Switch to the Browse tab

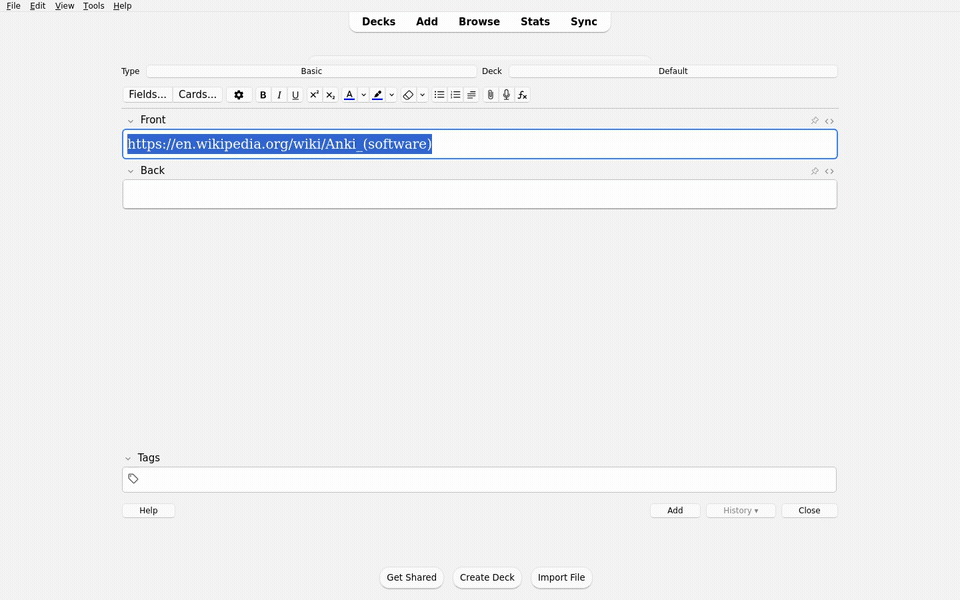coord(479,21)
